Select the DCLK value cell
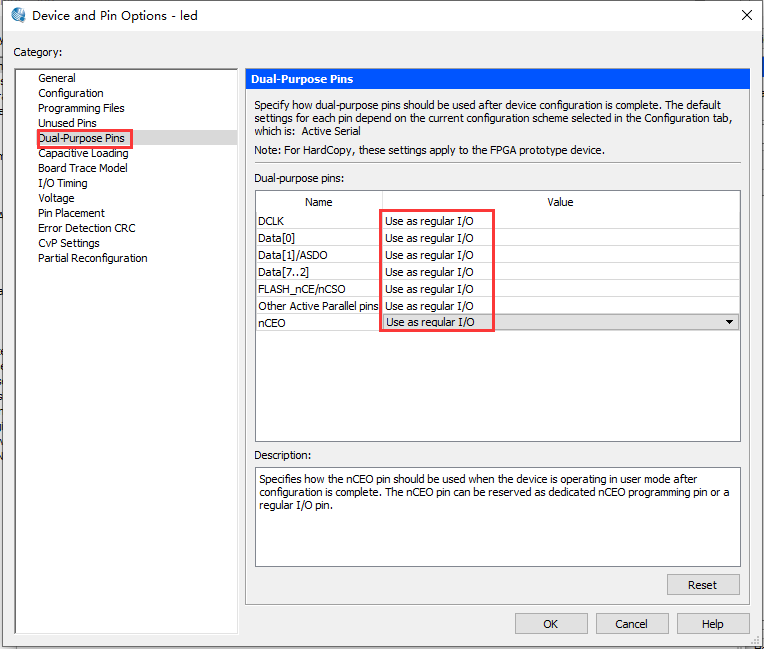The height and width of the screenshot is (649, 764). point(560,221)
